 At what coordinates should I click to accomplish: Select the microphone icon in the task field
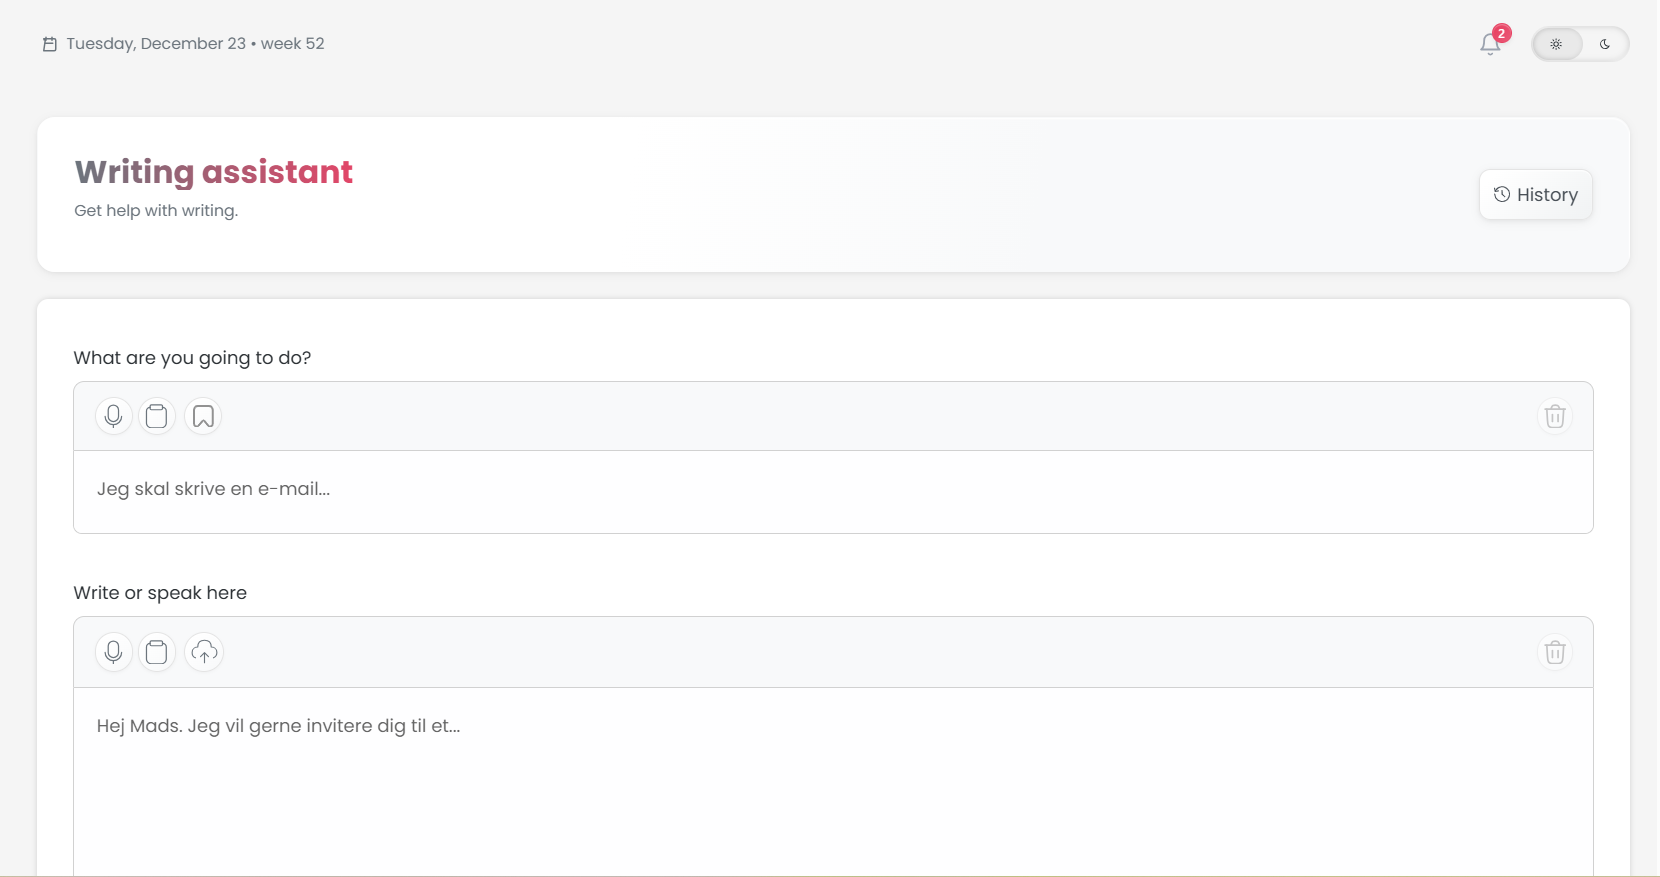tap(113, 416)
